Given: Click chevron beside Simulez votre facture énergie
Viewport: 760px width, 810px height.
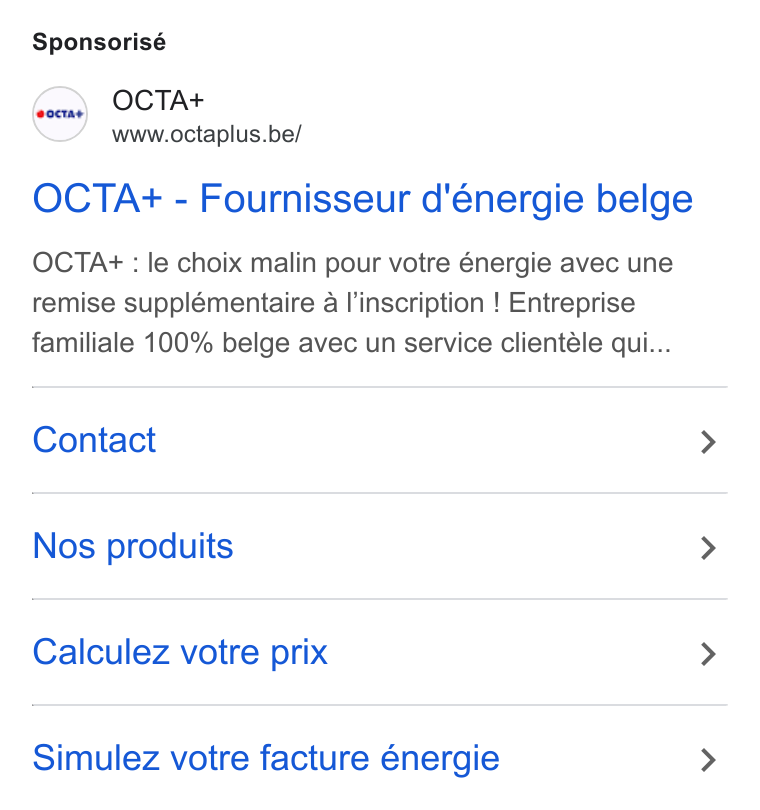Looking at the screenshot, I should pos(708,760).
